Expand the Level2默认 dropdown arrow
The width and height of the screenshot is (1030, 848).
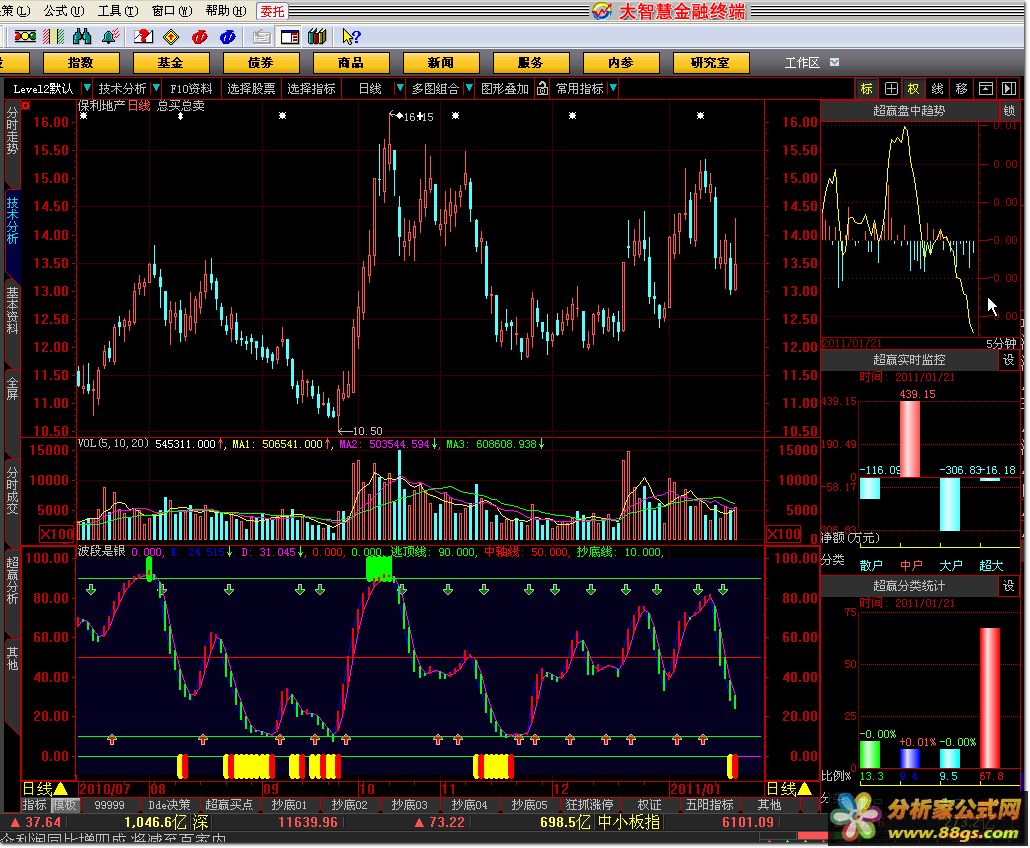point(86,88)
